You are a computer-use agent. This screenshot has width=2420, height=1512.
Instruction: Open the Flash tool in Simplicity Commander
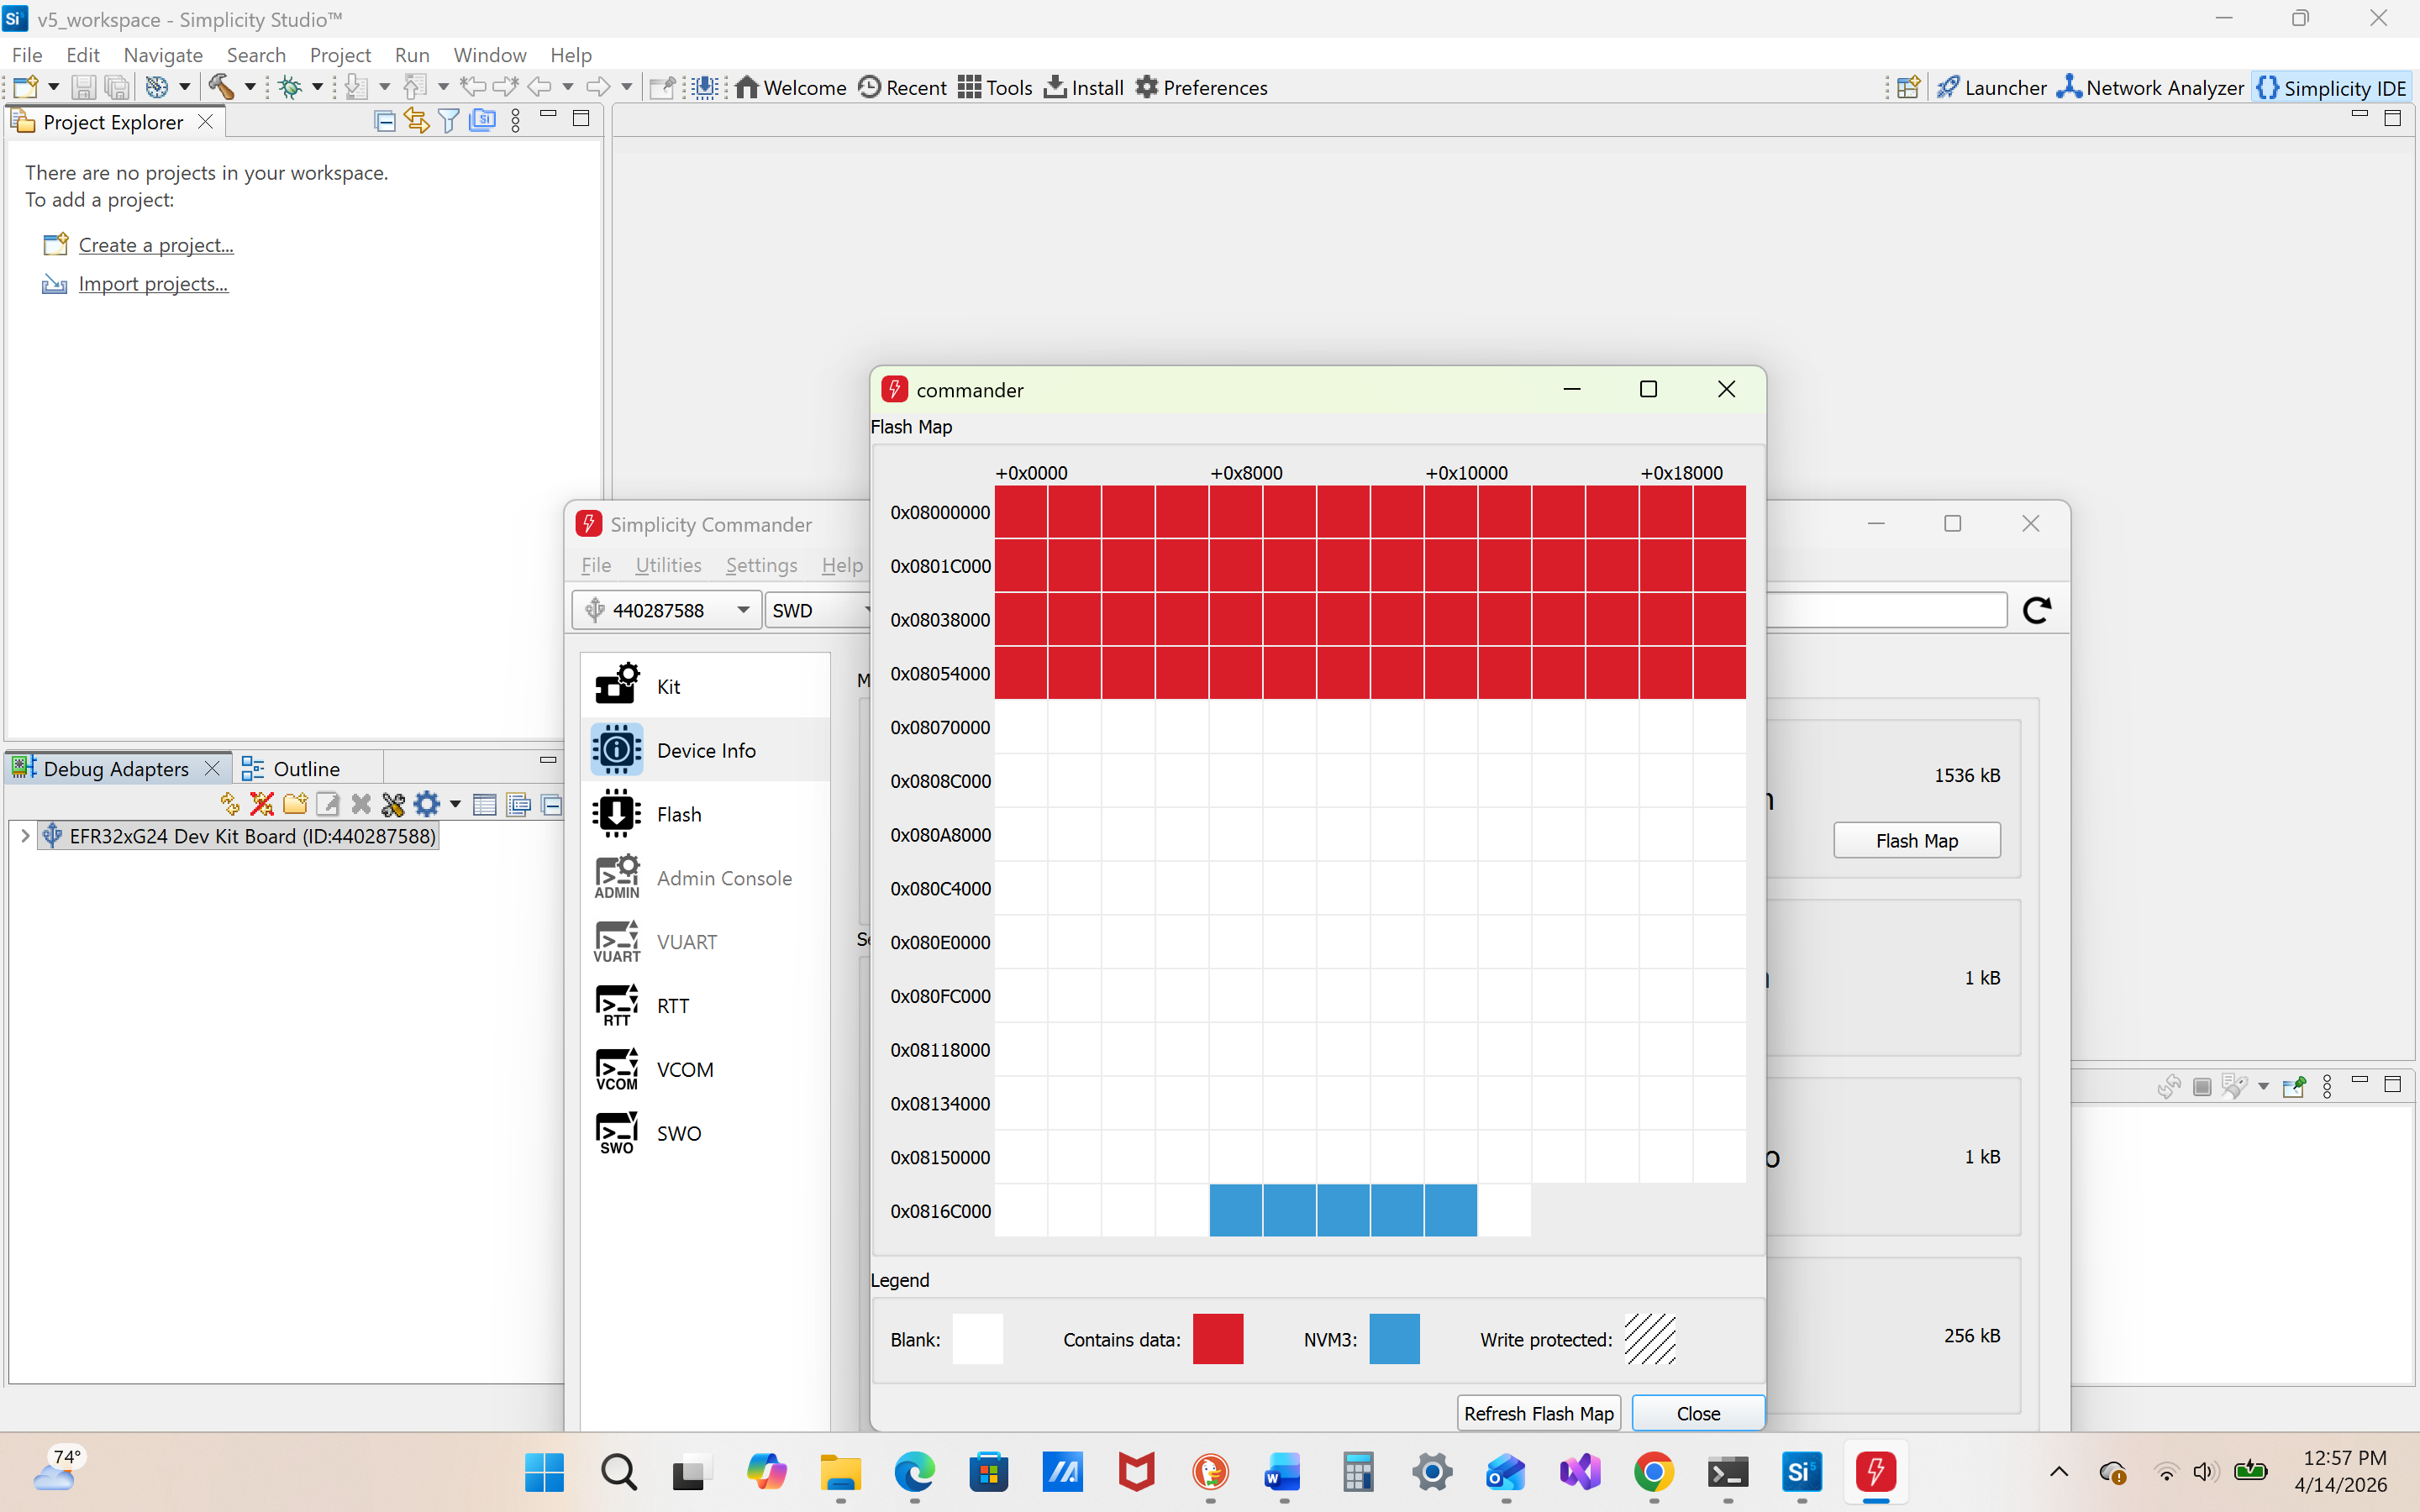(x=678, y=813)
